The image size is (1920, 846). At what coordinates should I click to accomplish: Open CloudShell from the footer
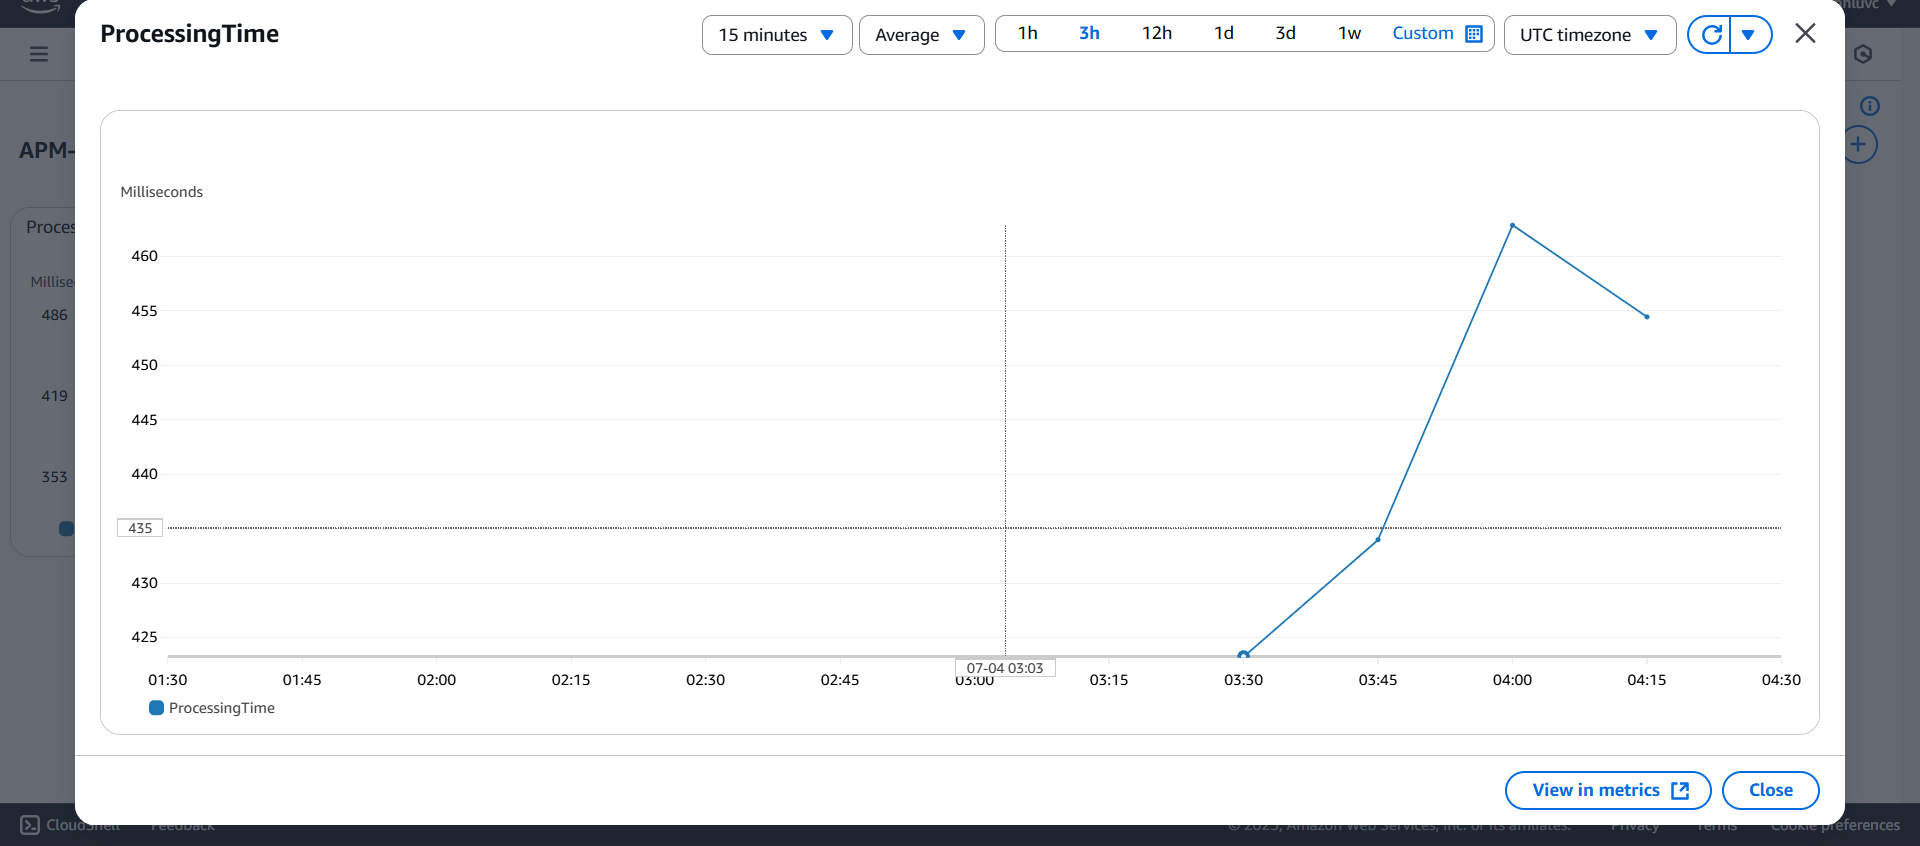coord(70,825)
